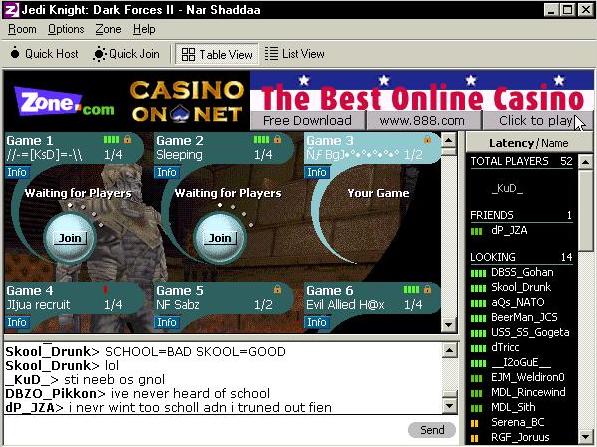Select player BeerMan_JCS
The height and width of the screenshot is (447, 597).
[x=524, y=317]
